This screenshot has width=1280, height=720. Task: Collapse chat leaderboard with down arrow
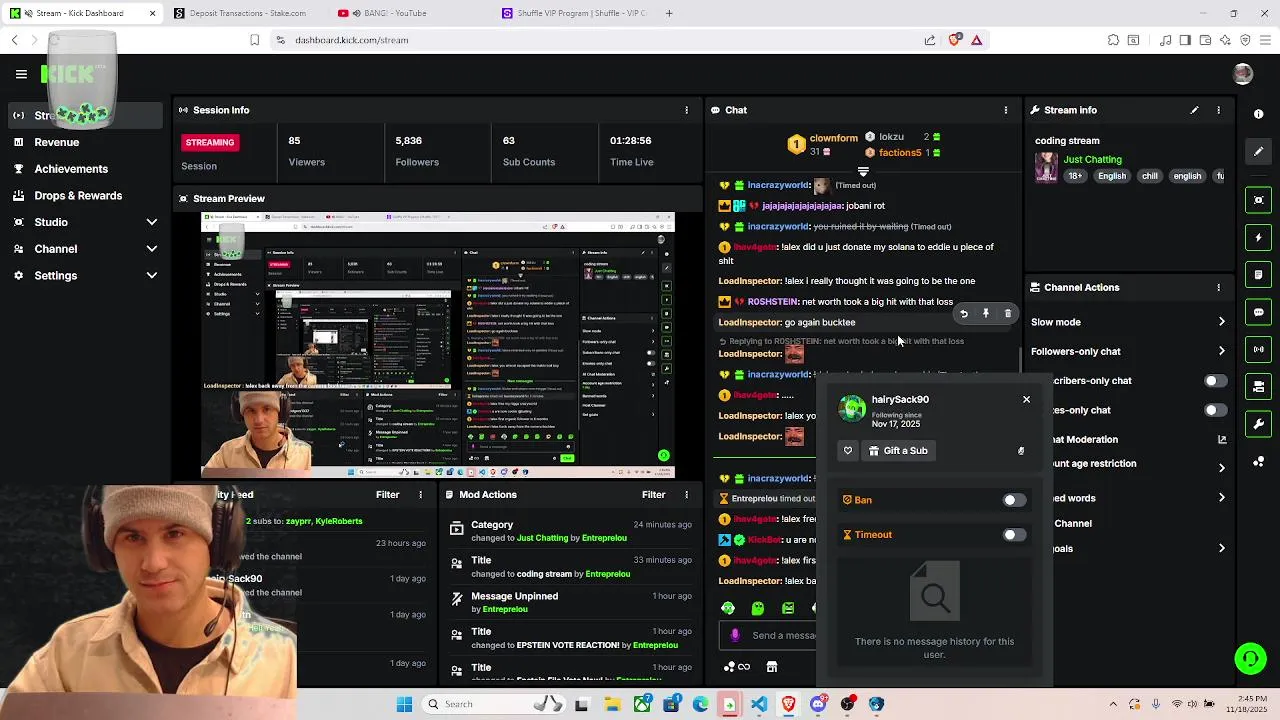[863, 172]
